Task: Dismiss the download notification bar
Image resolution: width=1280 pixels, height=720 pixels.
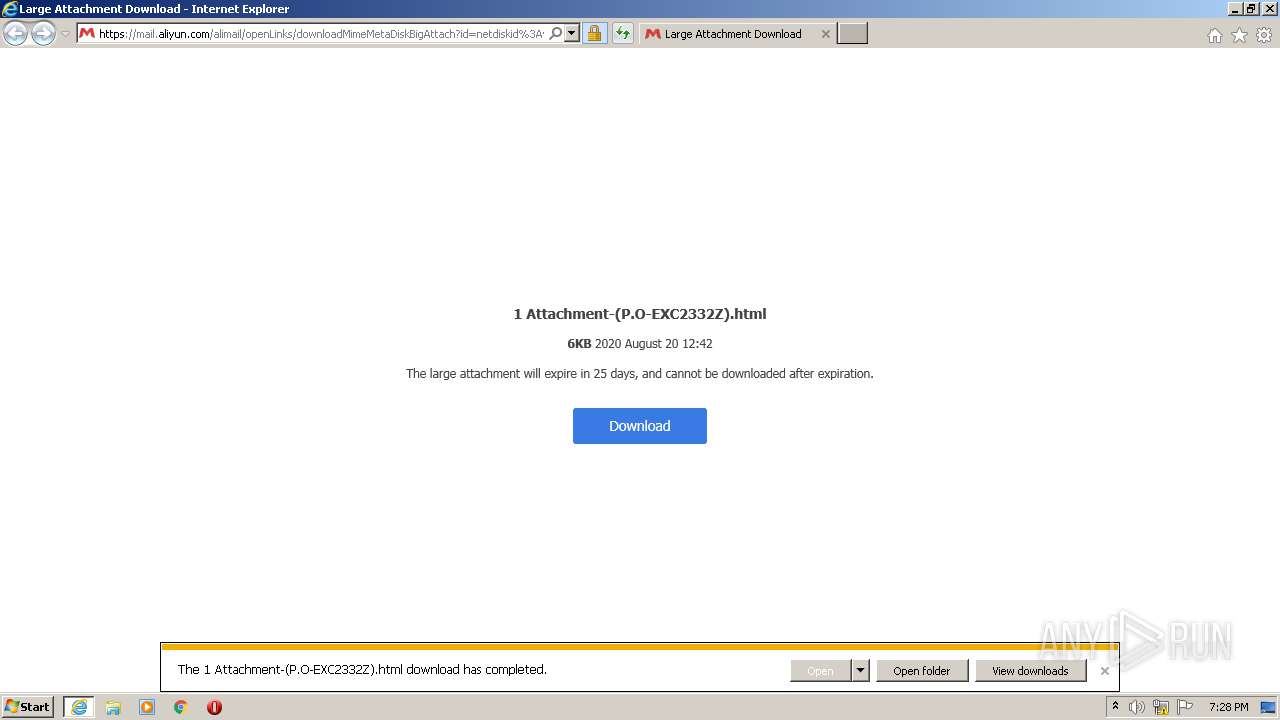Action: click(1105, 671)
